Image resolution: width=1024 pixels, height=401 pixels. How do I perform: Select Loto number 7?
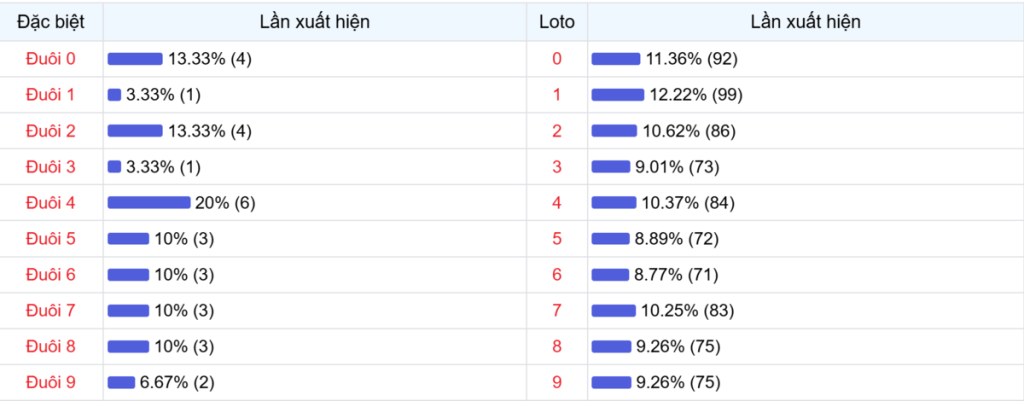click(x=557, y=311)
